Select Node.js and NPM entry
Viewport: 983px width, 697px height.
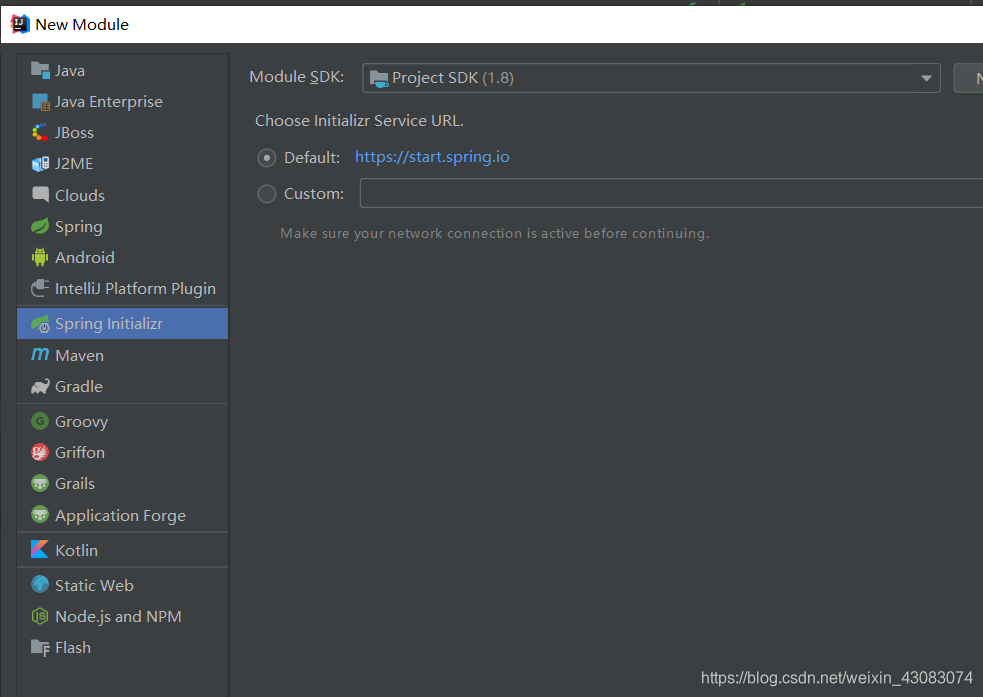coord(123,616)
